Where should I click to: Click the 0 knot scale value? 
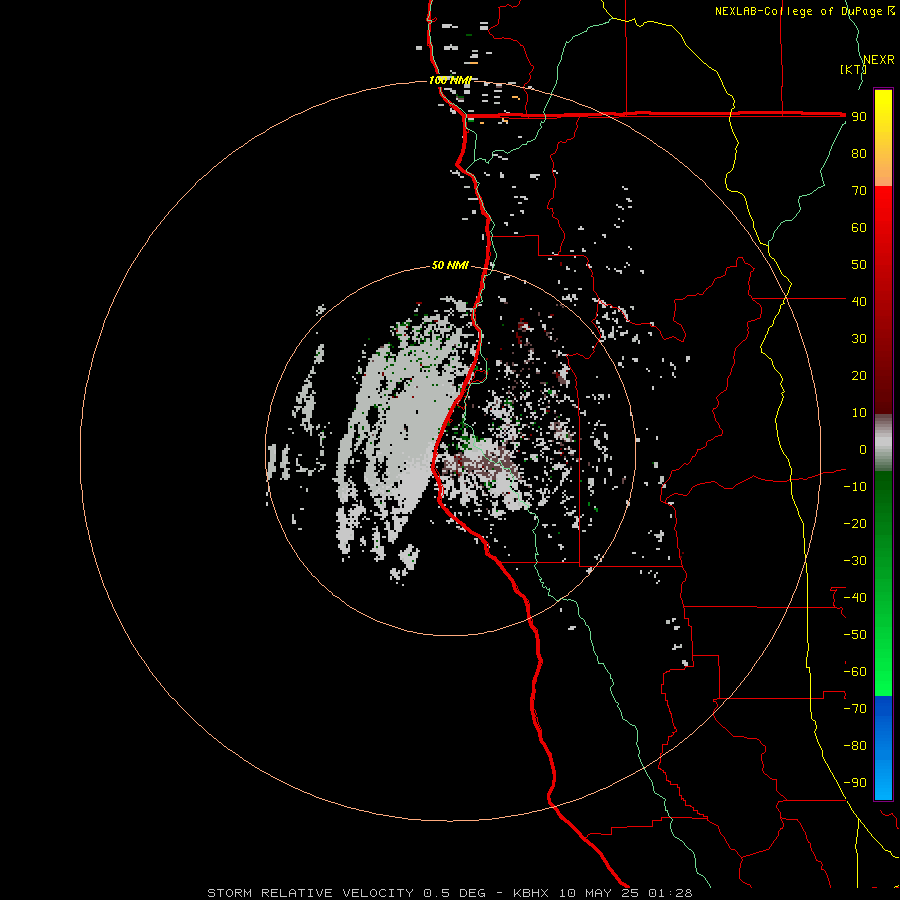point(863,449)
